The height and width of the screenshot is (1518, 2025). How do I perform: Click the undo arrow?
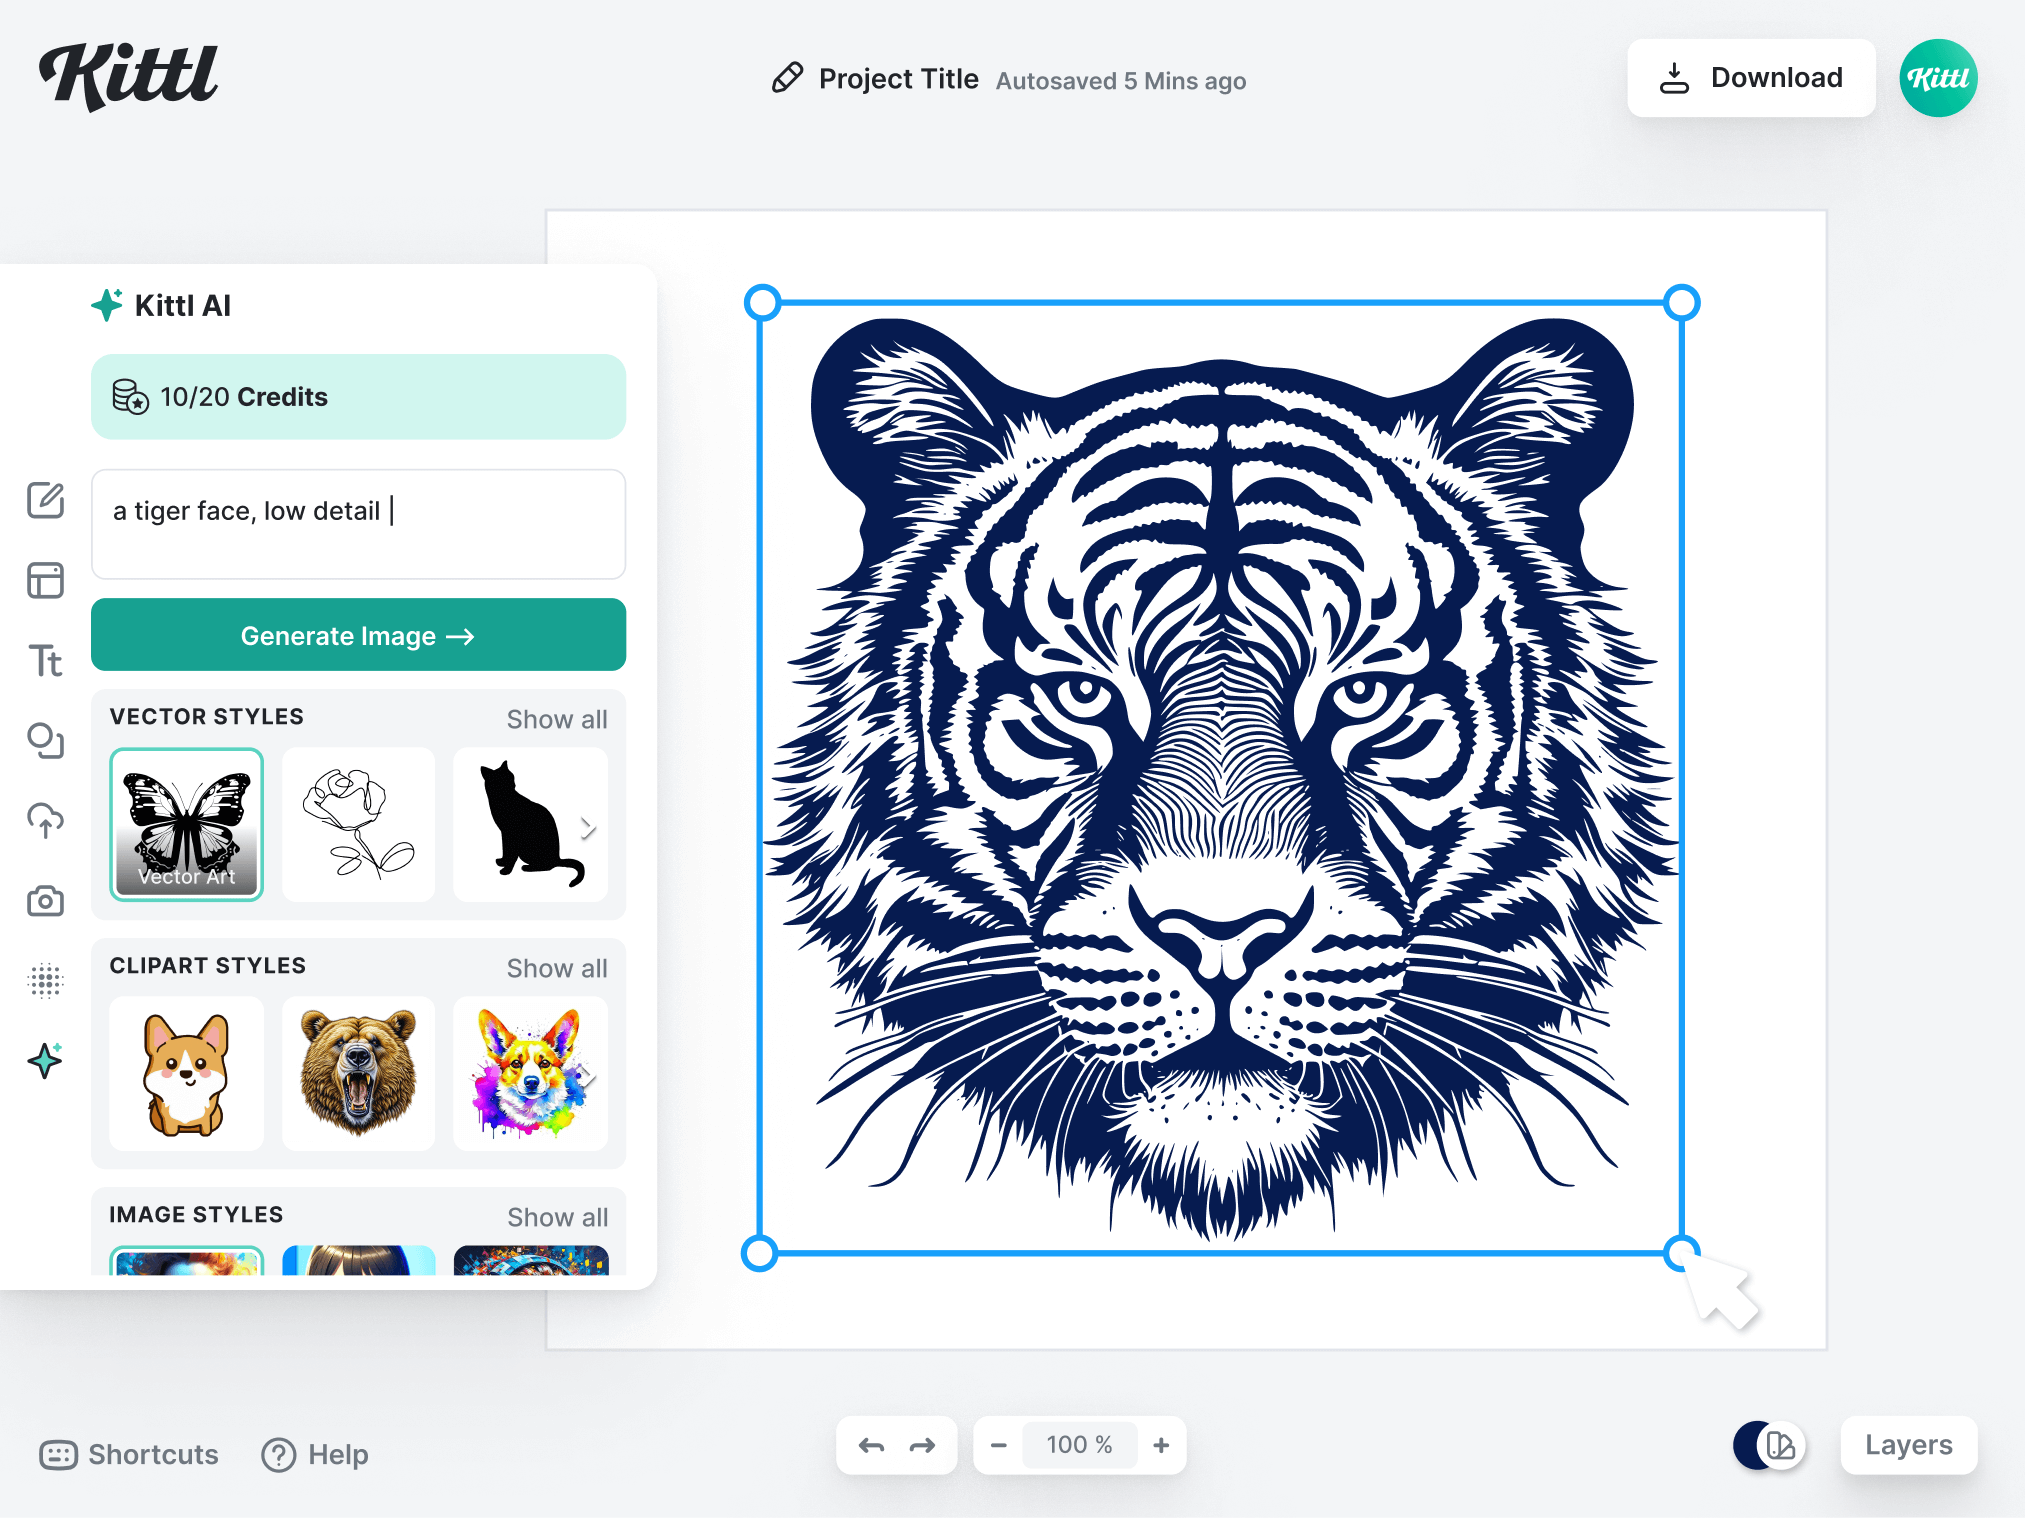click(x=871, y=1445)
